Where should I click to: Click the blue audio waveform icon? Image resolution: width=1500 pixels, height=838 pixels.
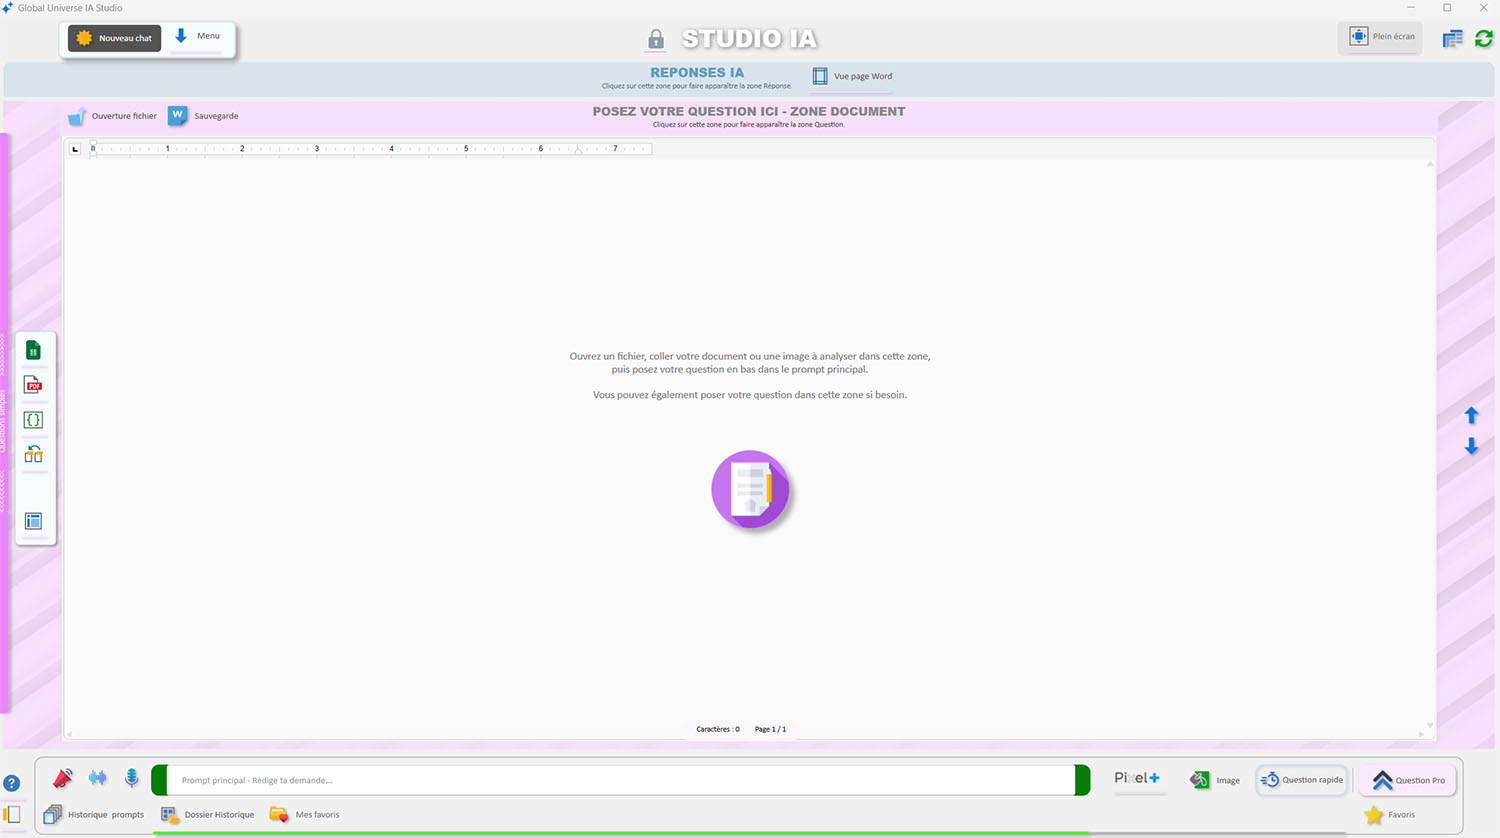pos(97,778)
